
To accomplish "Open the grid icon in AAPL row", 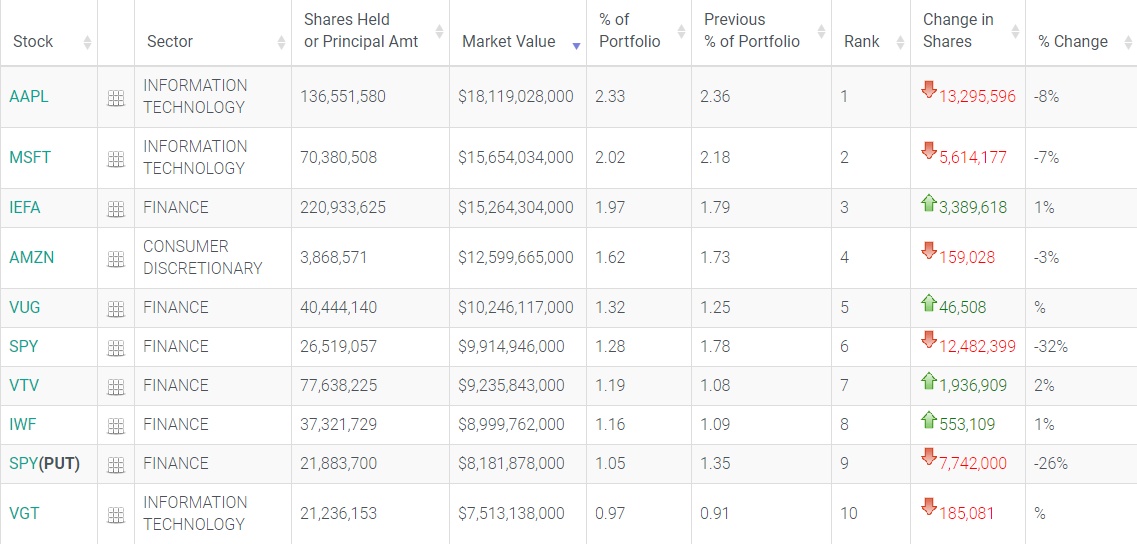I will (116, 98).
